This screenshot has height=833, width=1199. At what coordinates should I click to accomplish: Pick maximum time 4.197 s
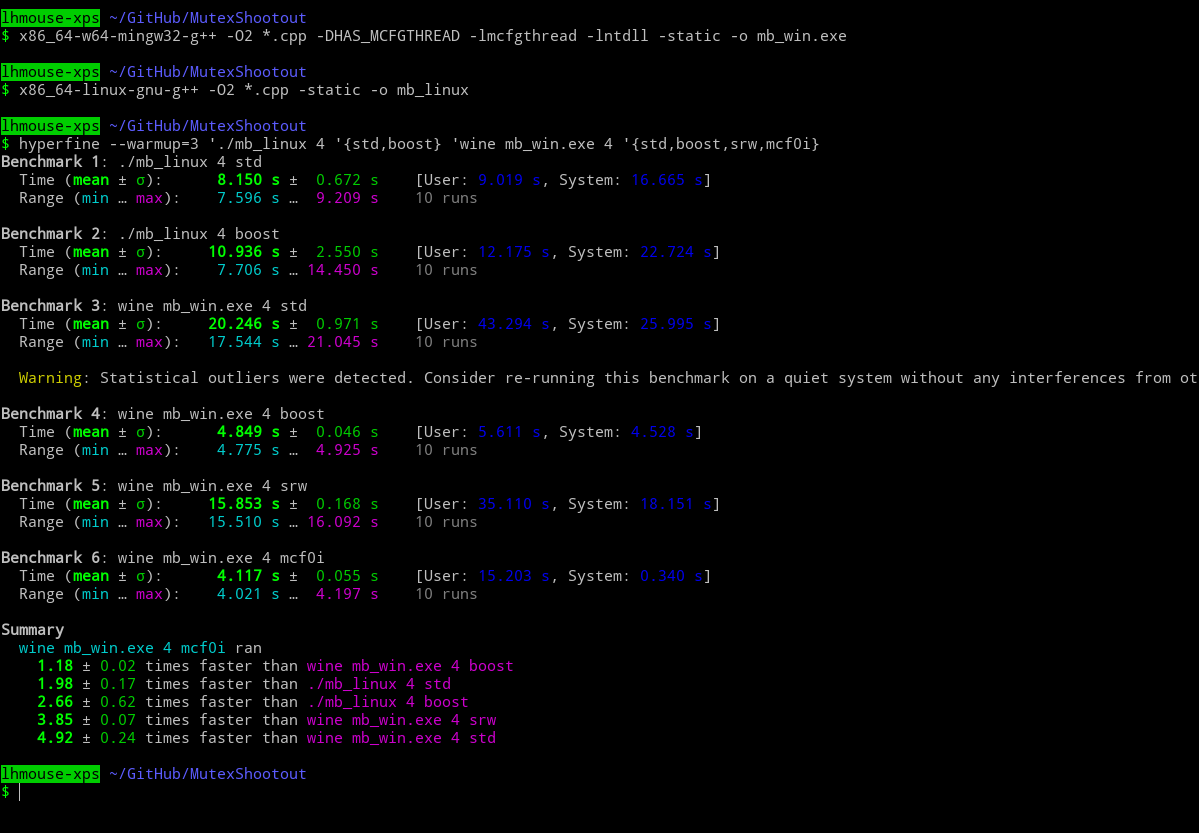[x=347, y=594]
